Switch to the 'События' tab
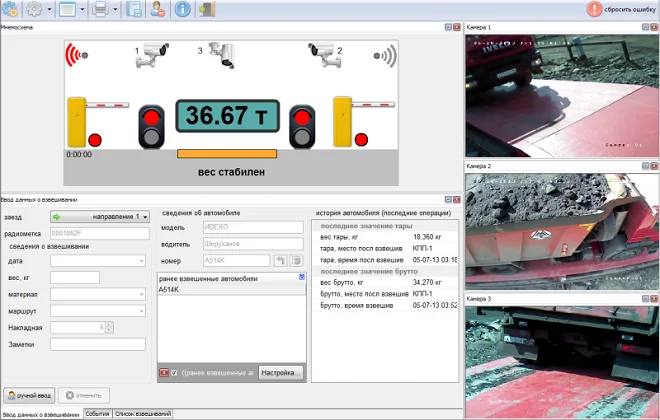Image resolution: width=660 pixels, height=420 pixels. click(x=97, y=413)
